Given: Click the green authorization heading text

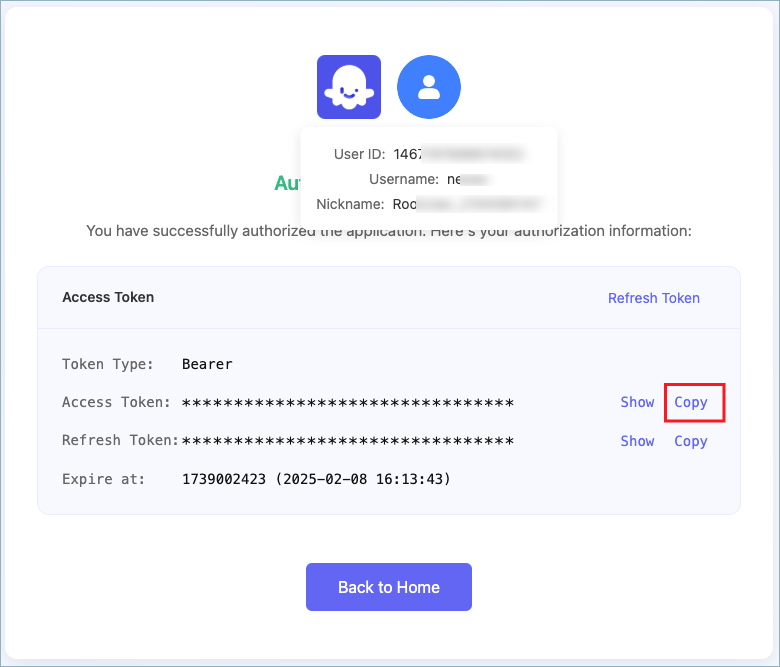Looking at the screenshot, I should [288, 183].
